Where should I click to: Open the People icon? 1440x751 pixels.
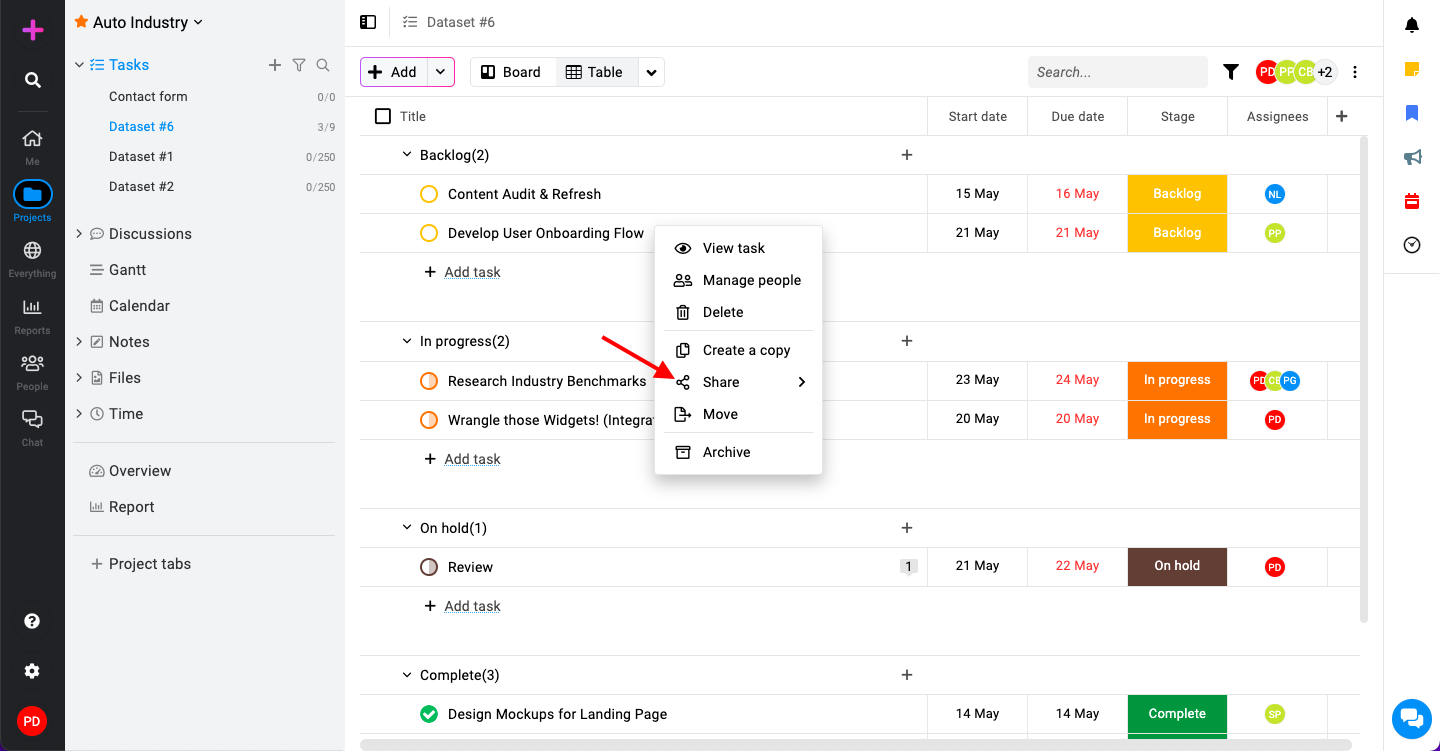[x=32, y=363]
